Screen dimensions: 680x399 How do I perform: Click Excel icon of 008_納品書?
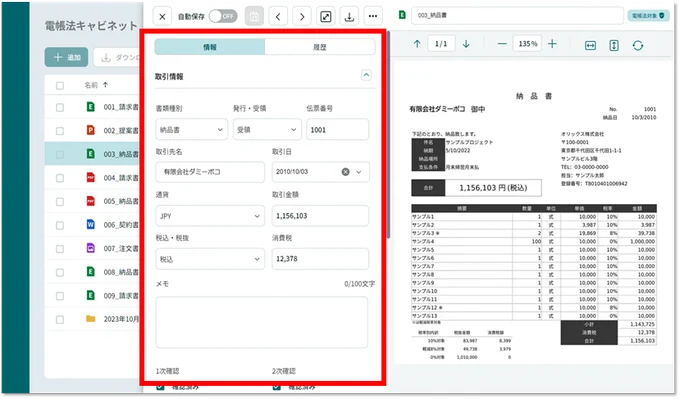tap(91, 271)
